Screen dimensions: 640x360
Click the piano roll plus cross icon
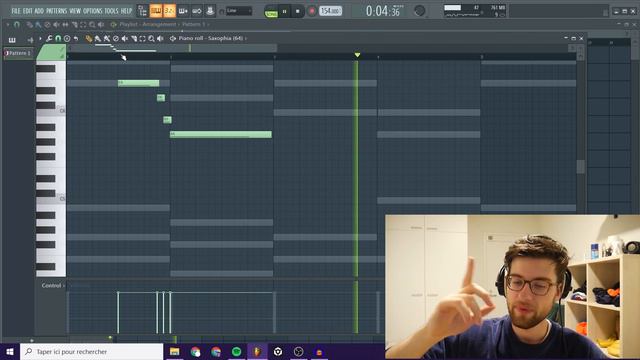(31, 40)
